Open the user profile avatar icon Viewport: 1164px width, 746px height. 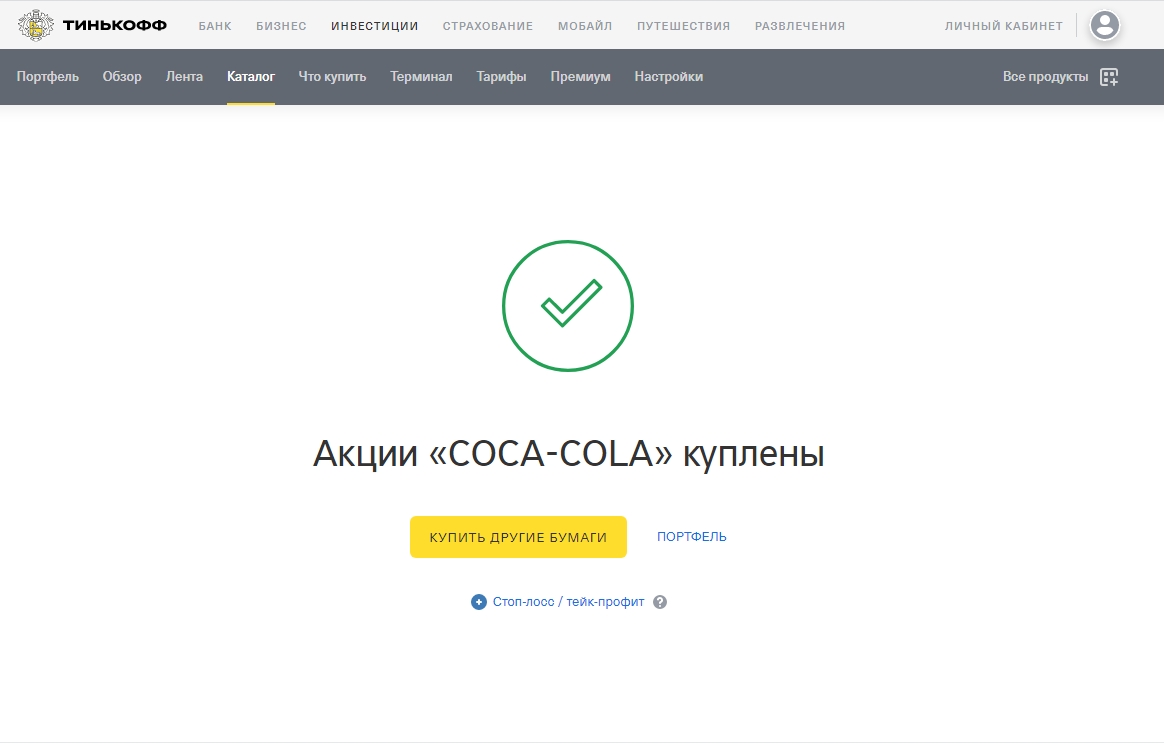point(1104,25)
